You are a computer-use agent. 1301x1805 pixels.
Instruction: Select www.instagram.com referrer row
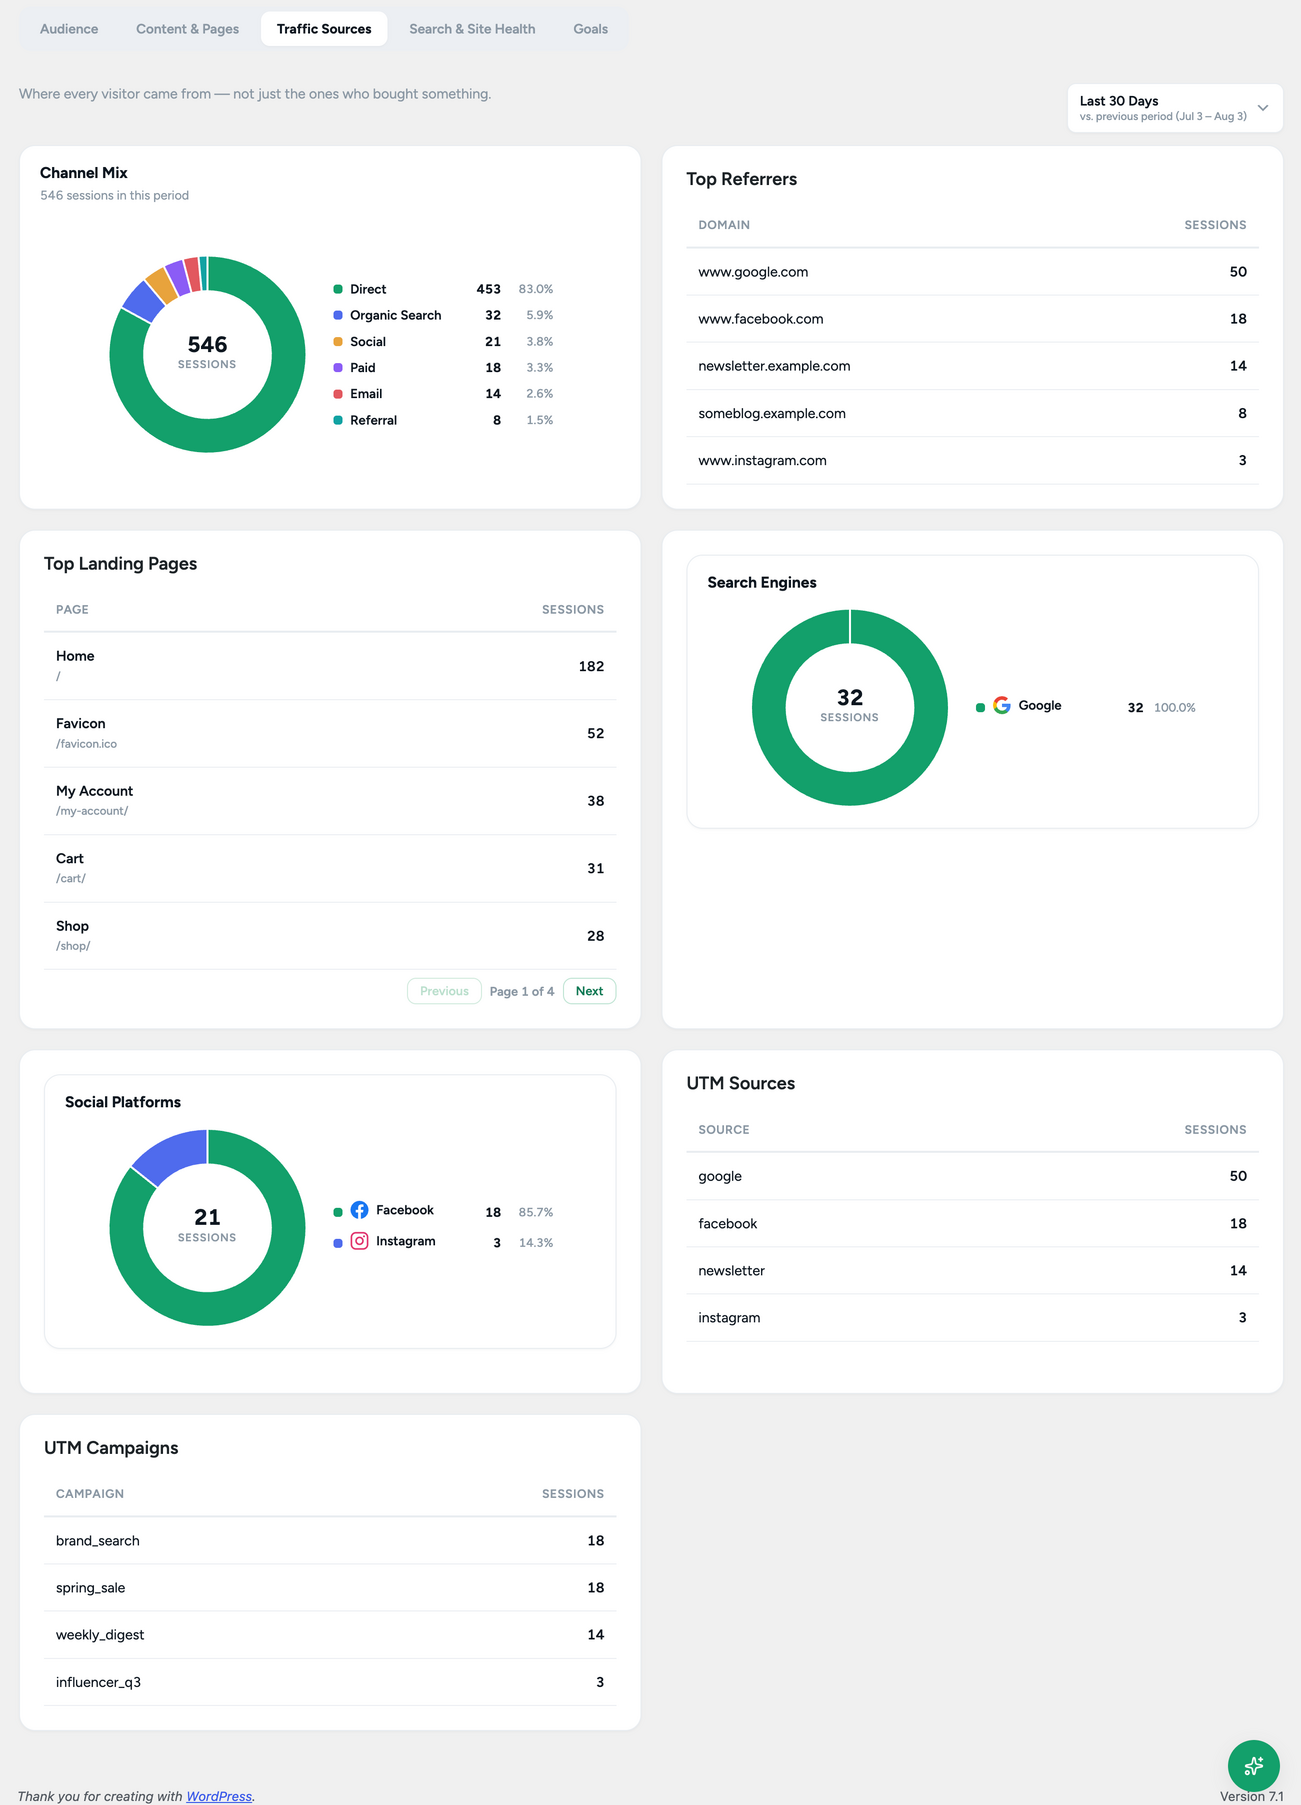click(x=972, y=460)
